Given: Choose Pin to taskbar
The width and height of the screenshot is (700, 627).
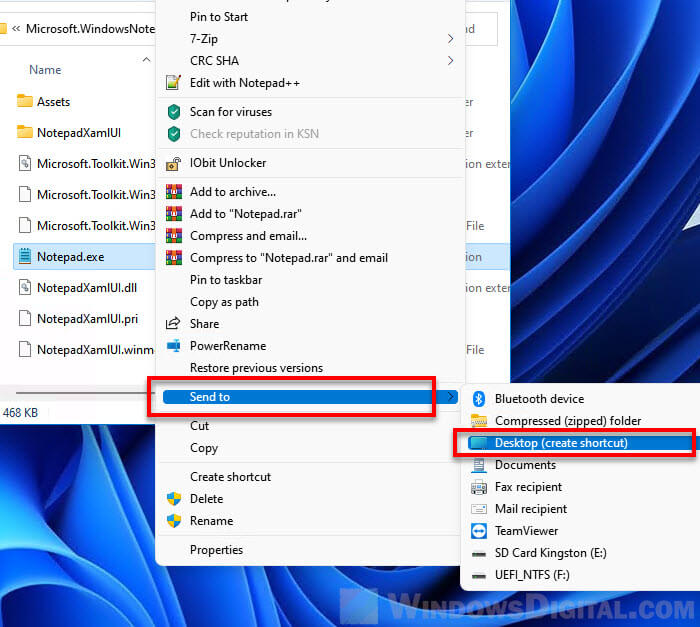Looking at the screenshot, I should [x=226, y=280].
